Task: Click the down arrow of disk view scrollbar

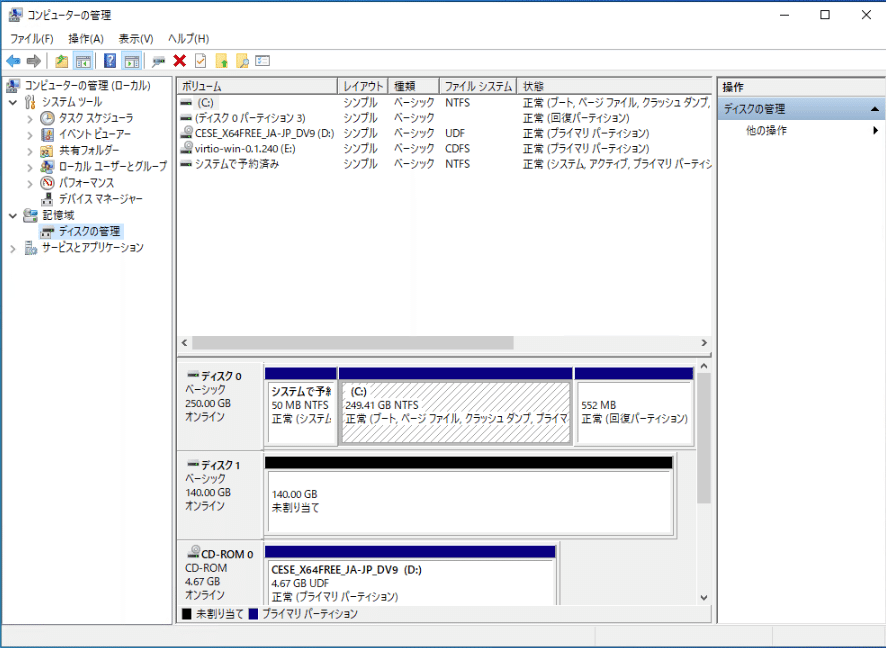Action: (x=703, y=598)
